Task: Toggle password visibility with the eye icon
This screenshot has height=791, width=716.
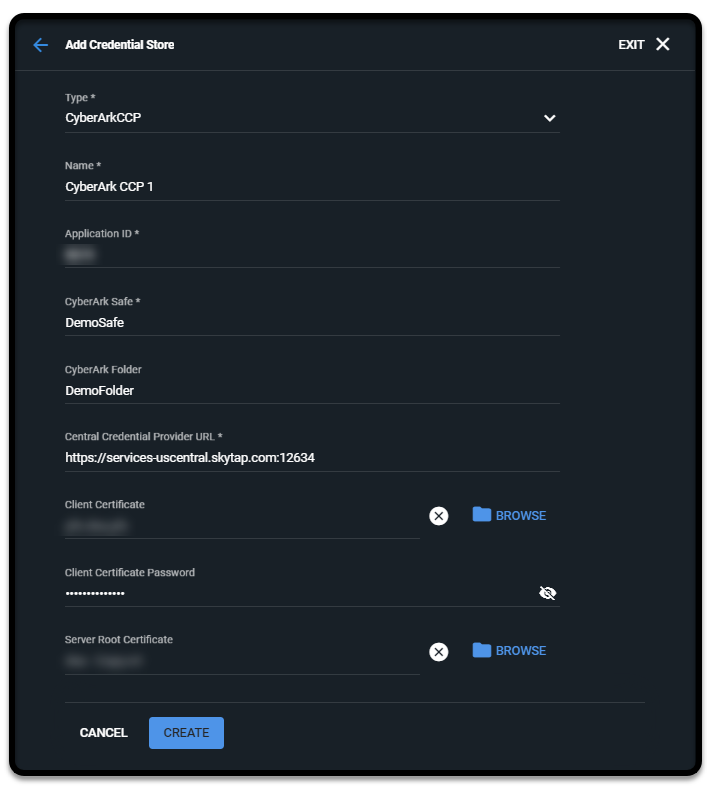Action: tap(547, 593)
